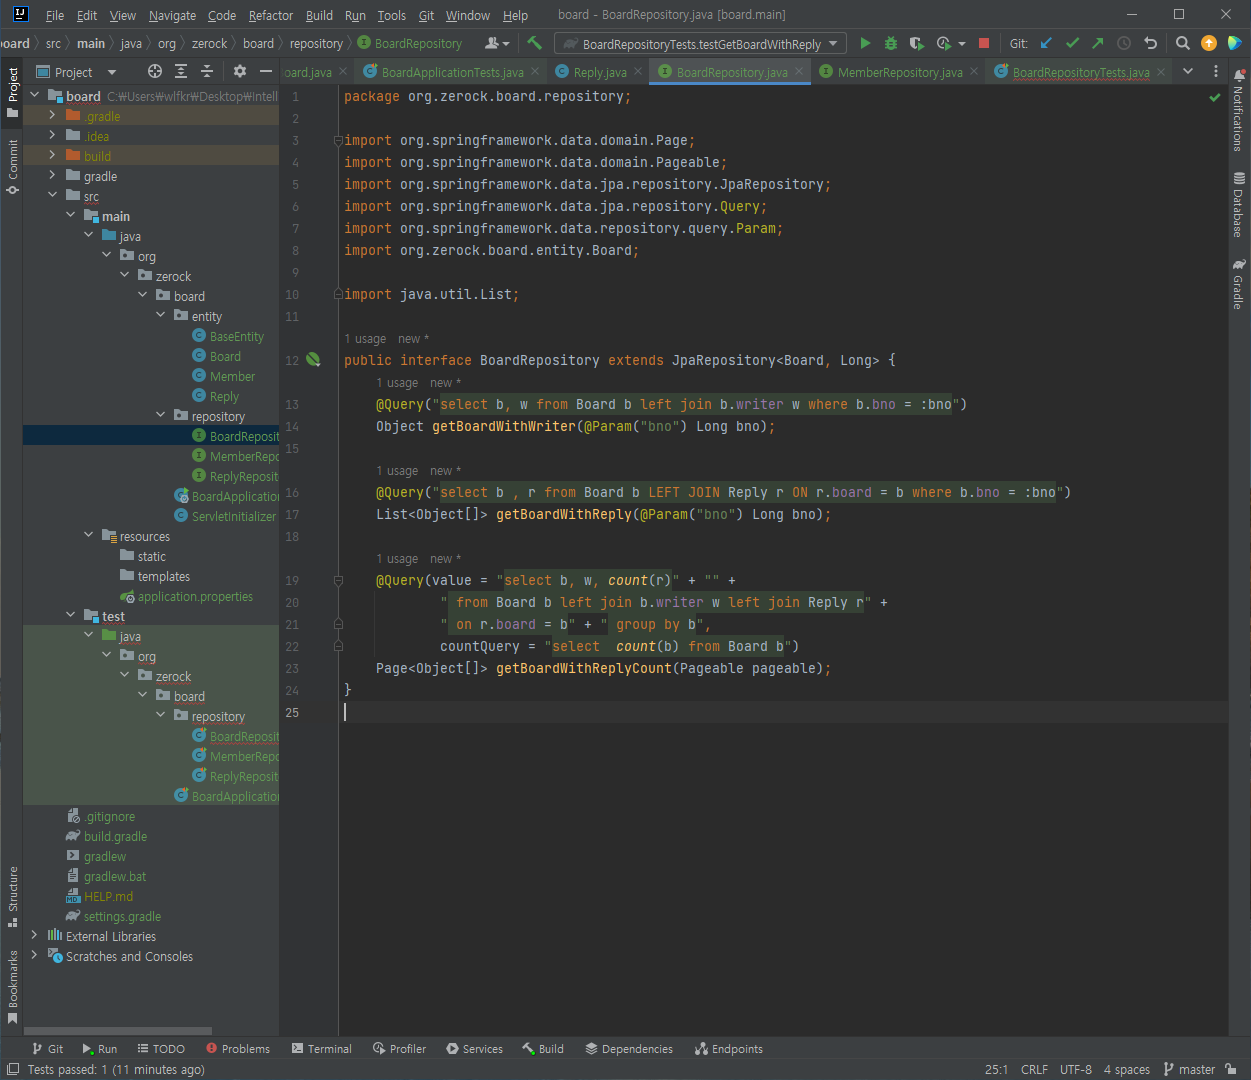
Task: Expand all nodes in the Project panel
Action: pyautogui.click(x=181, y=71)
